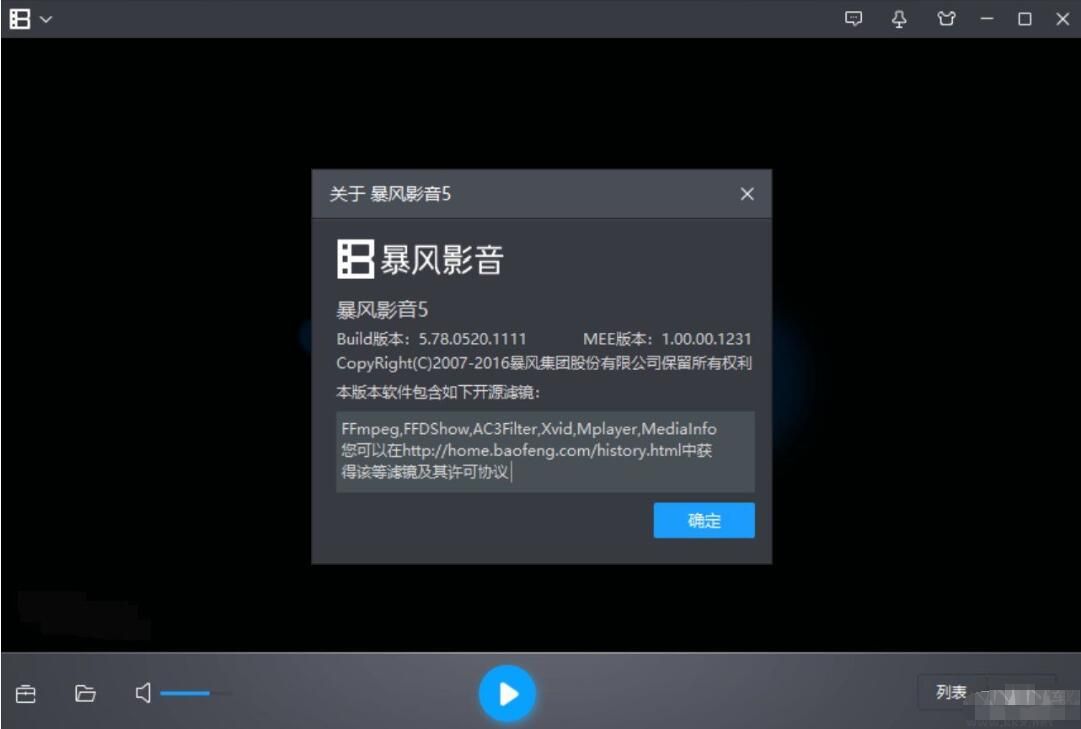This screenshot has width=1081, height=729.
Task: Click the 暴风影音 logo inside the About dialog
Action: 420,259
